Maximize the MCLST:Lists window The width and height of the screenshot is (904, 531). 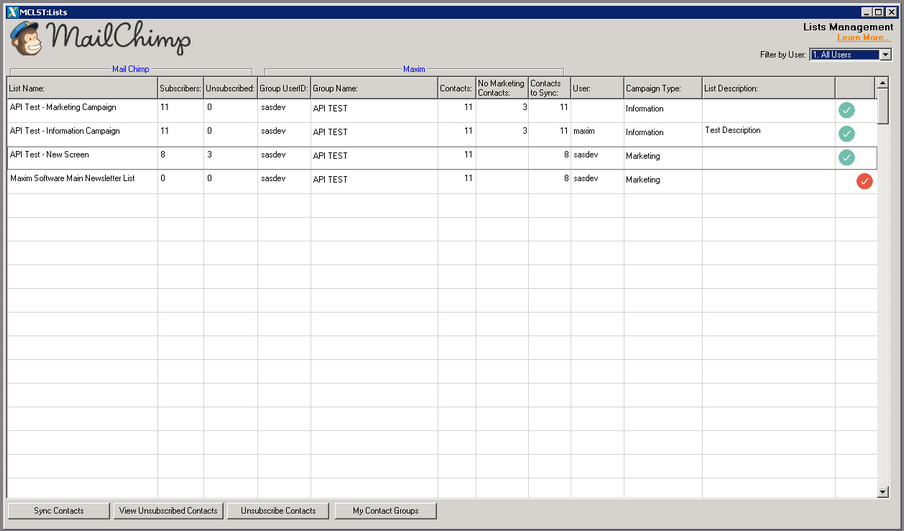(878, 12)
